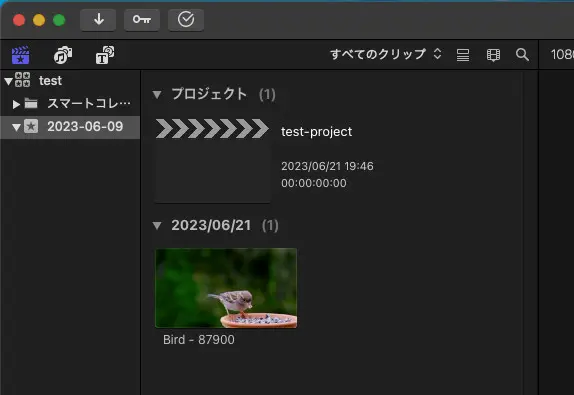Collapse the プロジェクト section
Viewport: 574px width, 395px height.
[157, 95]
